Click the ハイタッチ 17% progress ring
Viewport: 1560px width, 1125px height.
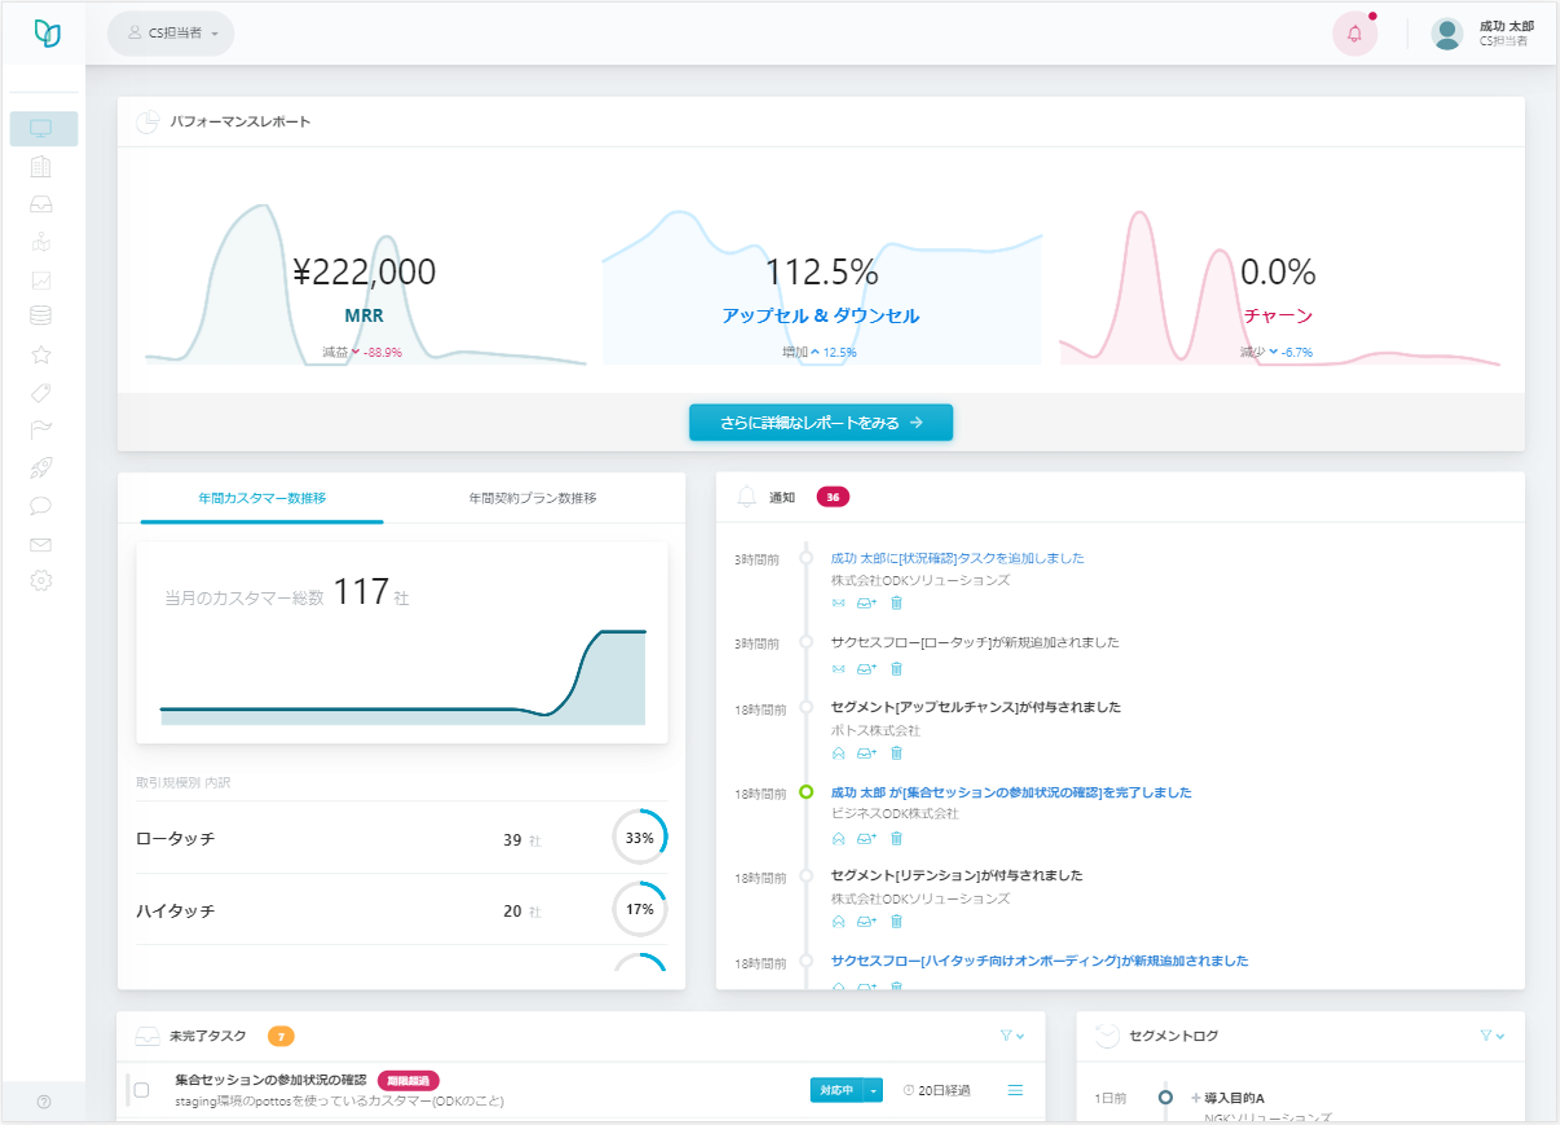[x=640, y=909]
